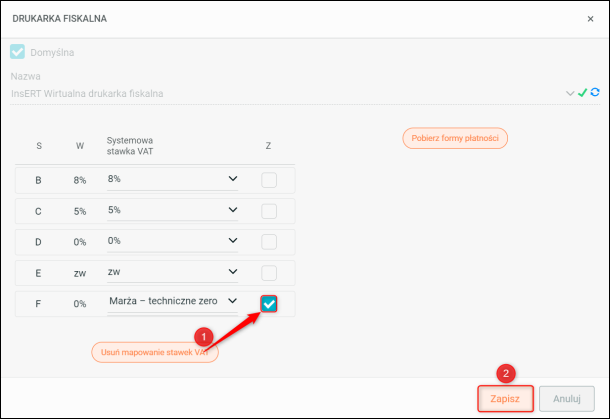The image size is (610, 419).
Task: Enable Z checkbox for row B
Action: pos(268,180)
